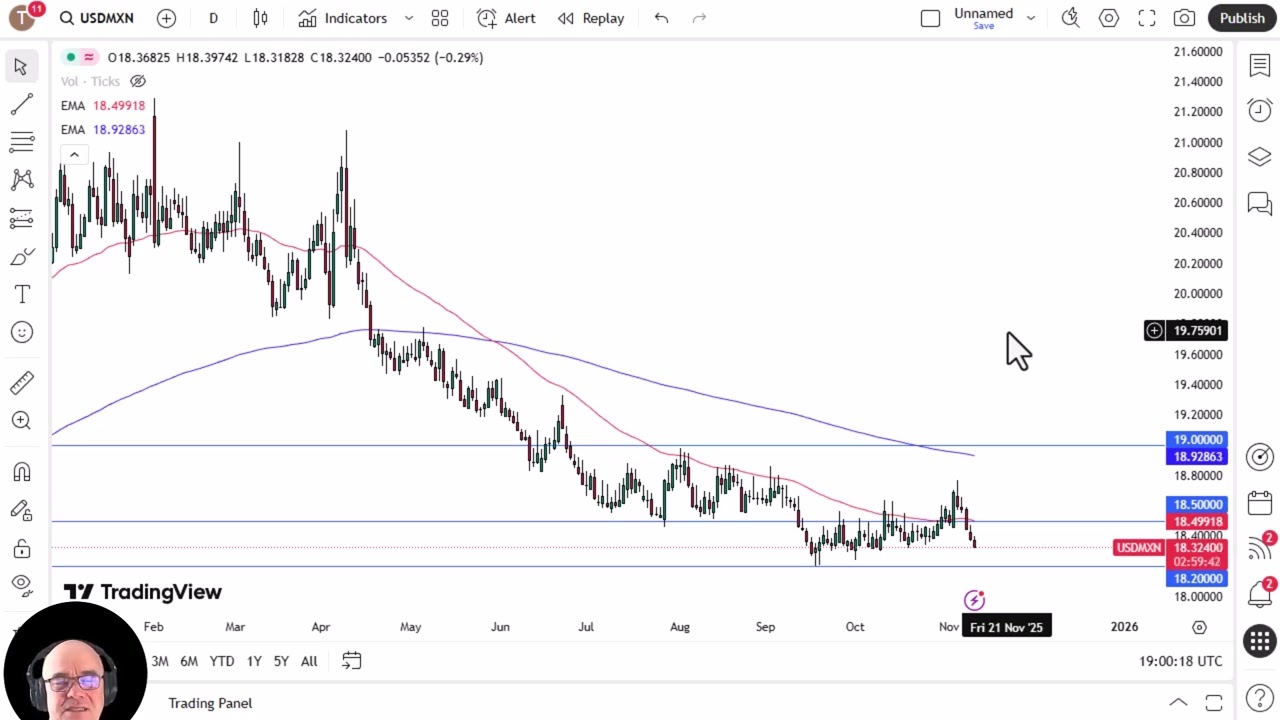Select the ruler measure tool
Image resolution: width=1280 pixels, height=720 pixels.
tap(21, 382)
